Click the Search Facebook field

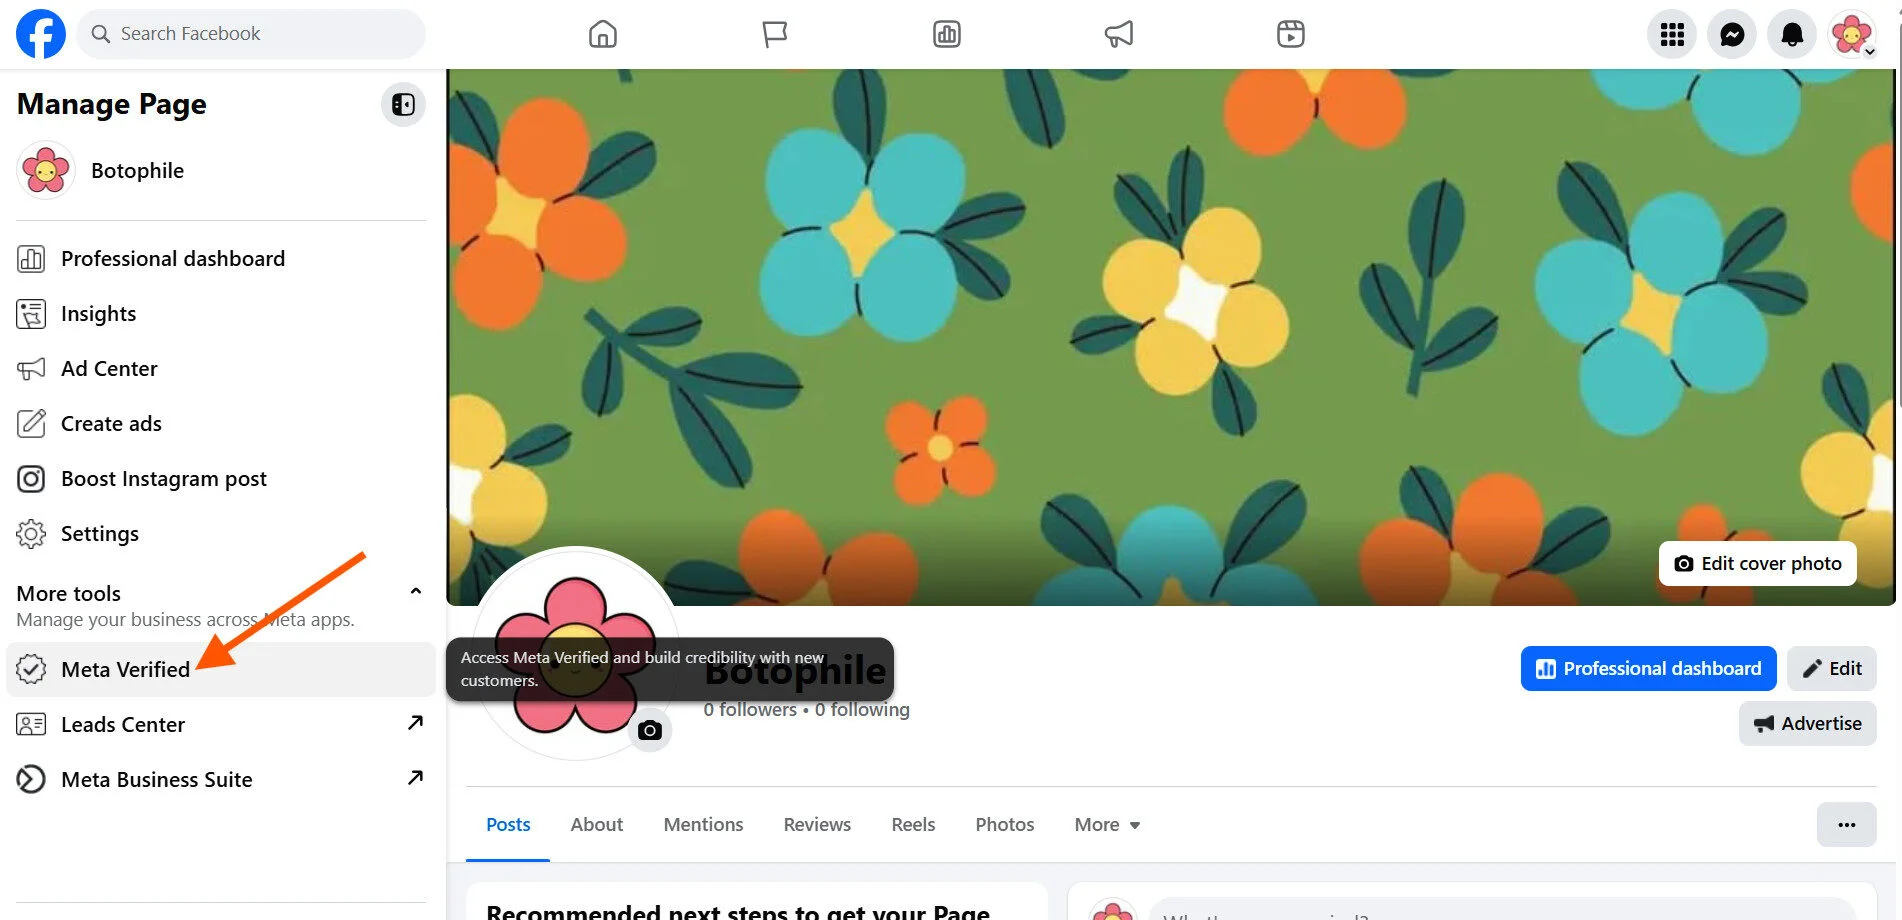pos(252,34)
